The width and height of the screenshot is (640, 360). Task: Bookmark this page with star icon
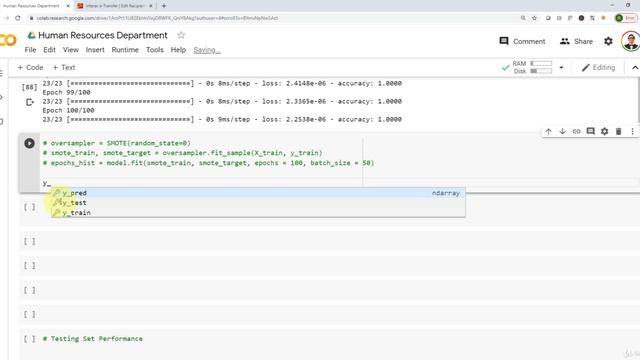tap(534, 18)
